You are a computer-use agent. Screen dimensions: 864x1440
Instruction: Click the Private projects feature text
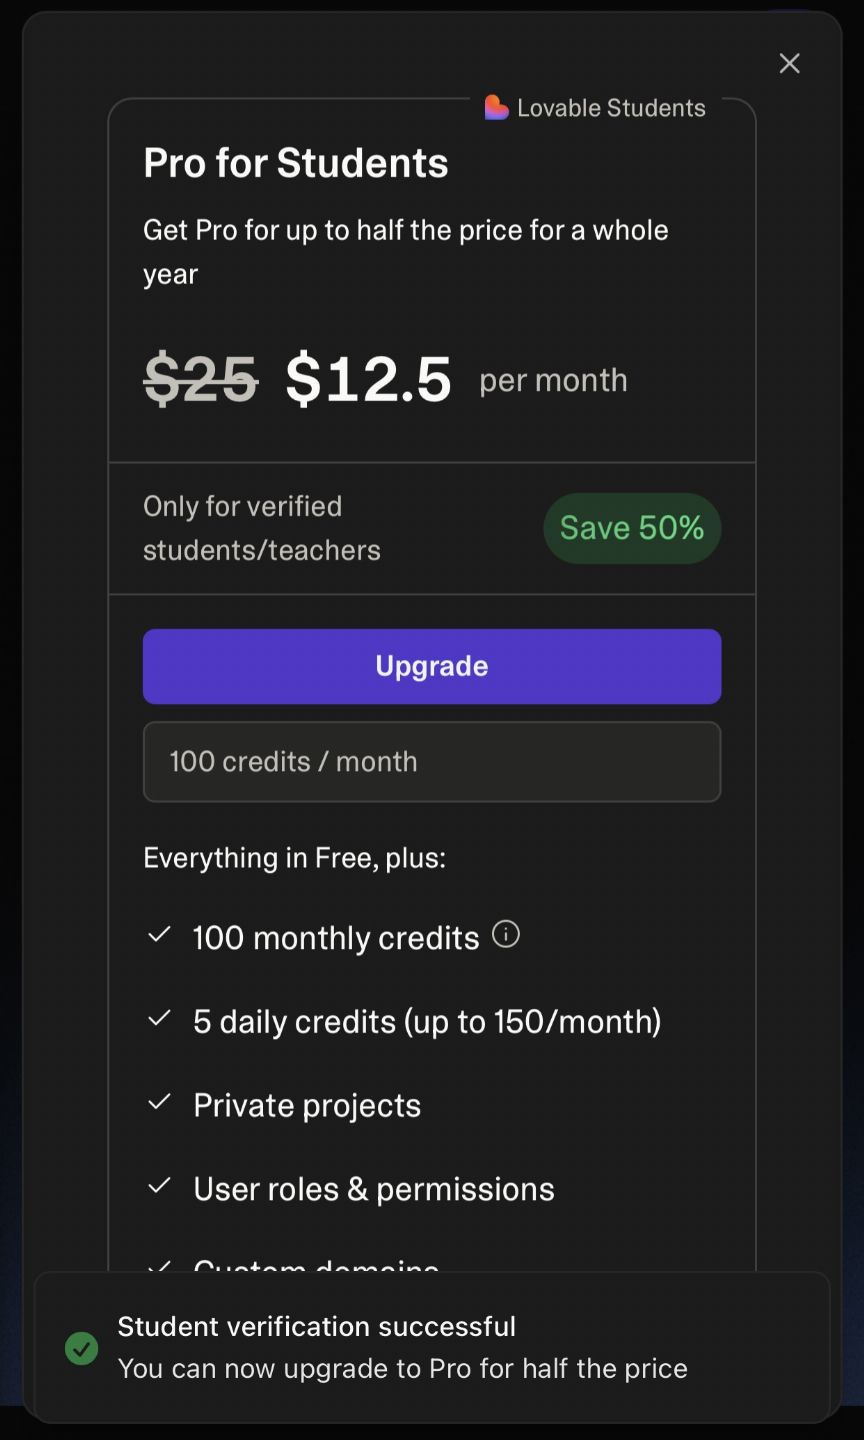(307, 1105)
